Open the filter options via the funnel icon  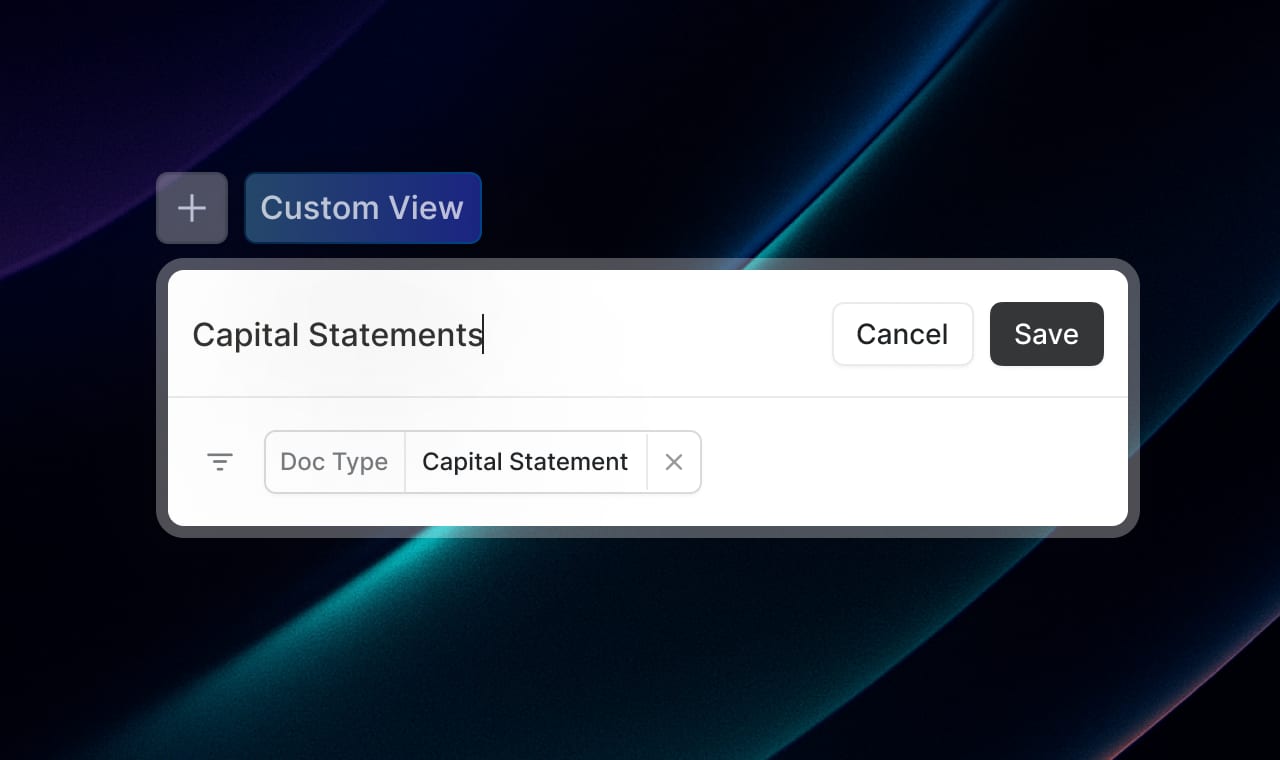coord(220,462)
